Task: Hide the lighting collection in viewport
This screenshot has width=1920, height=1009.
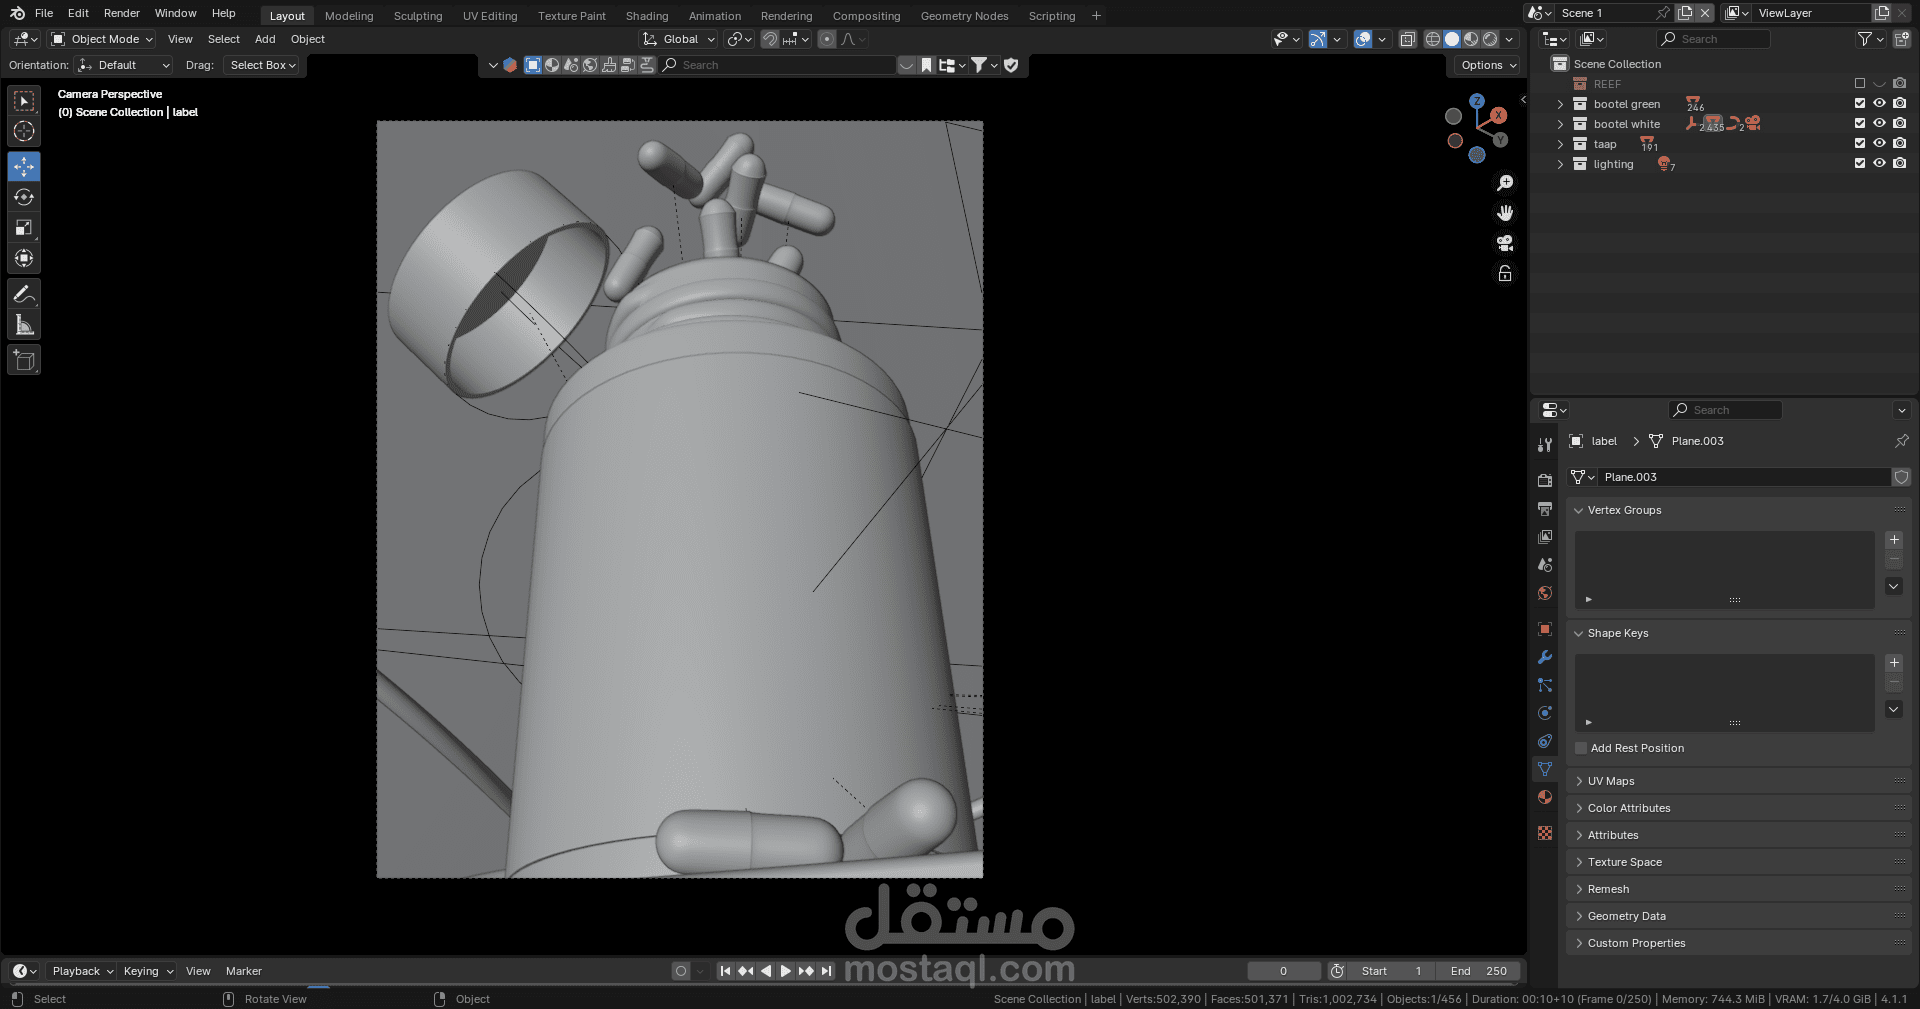Action: pyautogui.click(x=1880, y=164)
